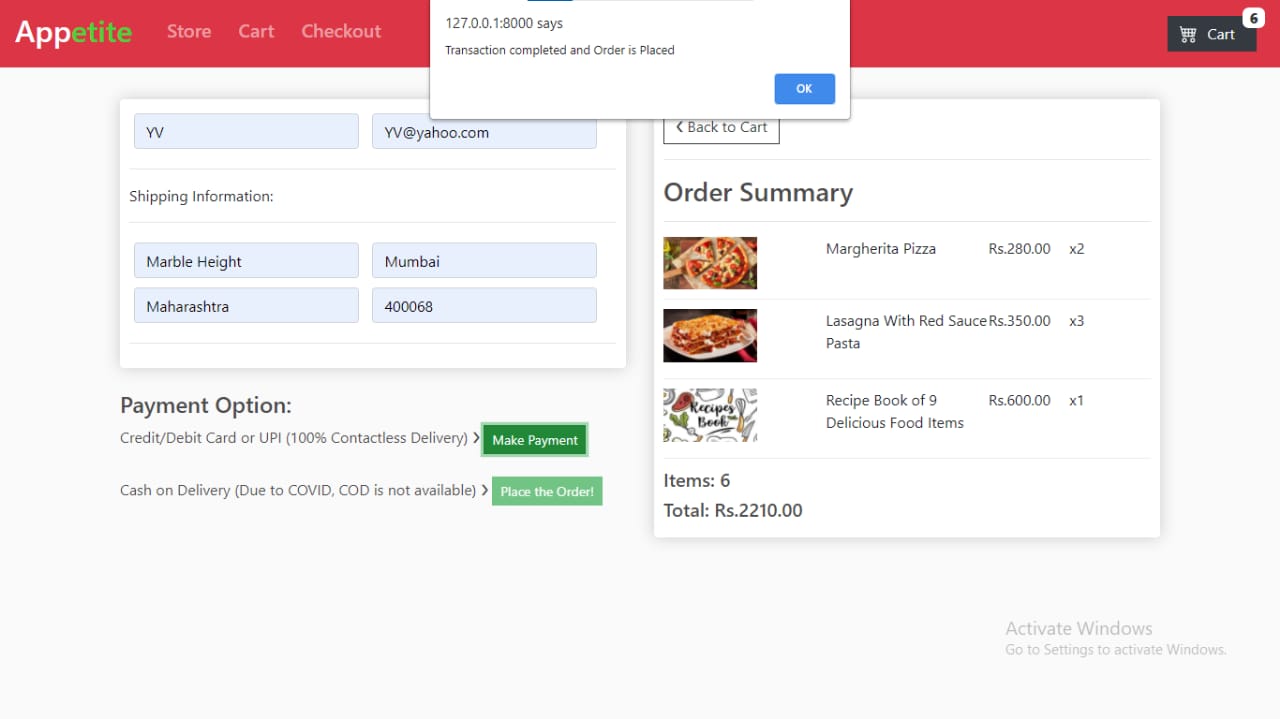Focus the address field Marble Height

click(x=246, y=260)
